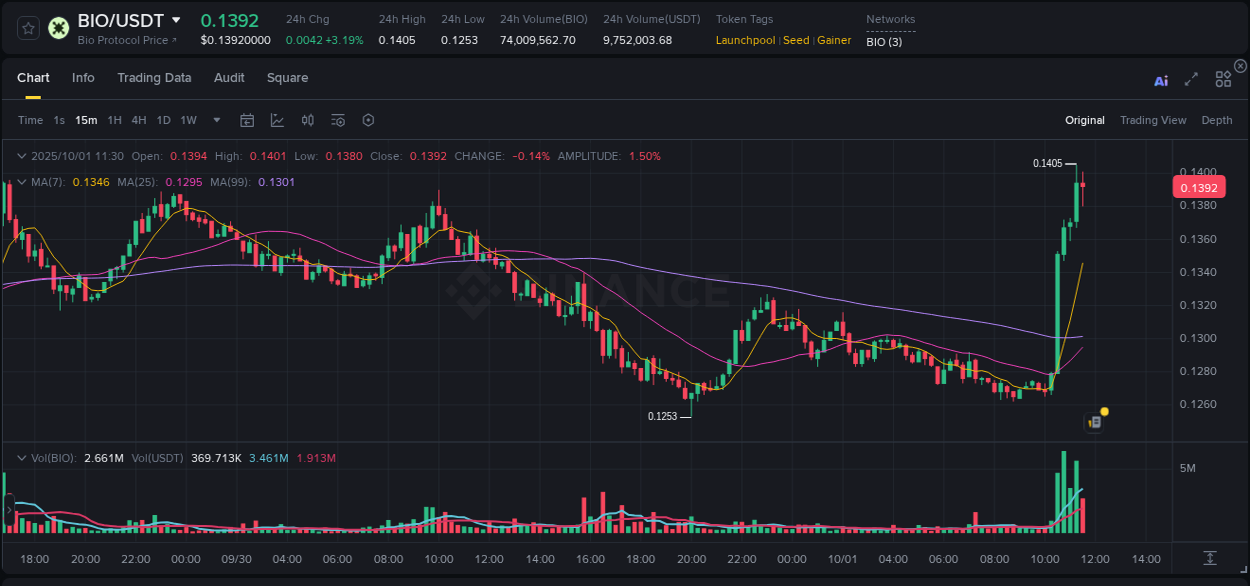Screen dimensions: 1250x586
Task: Open the notifications icon near the chart corner
Action: 1095,420
